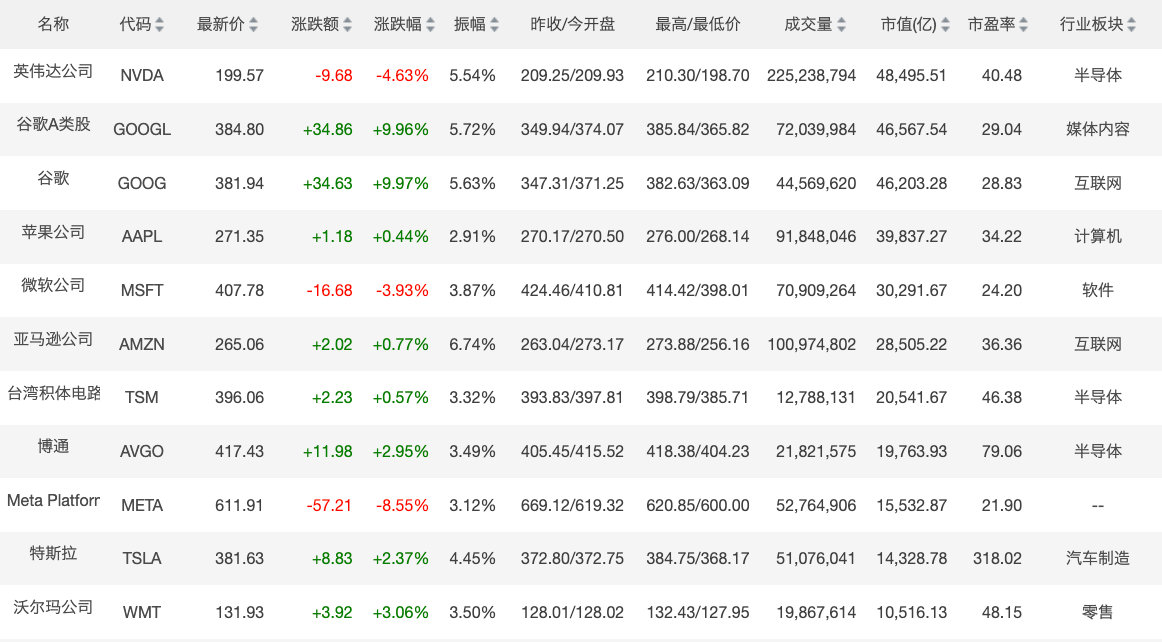Click NVDA market cap 48,495.51
This screenshot has width=1162, height=642.
point(912,76)
